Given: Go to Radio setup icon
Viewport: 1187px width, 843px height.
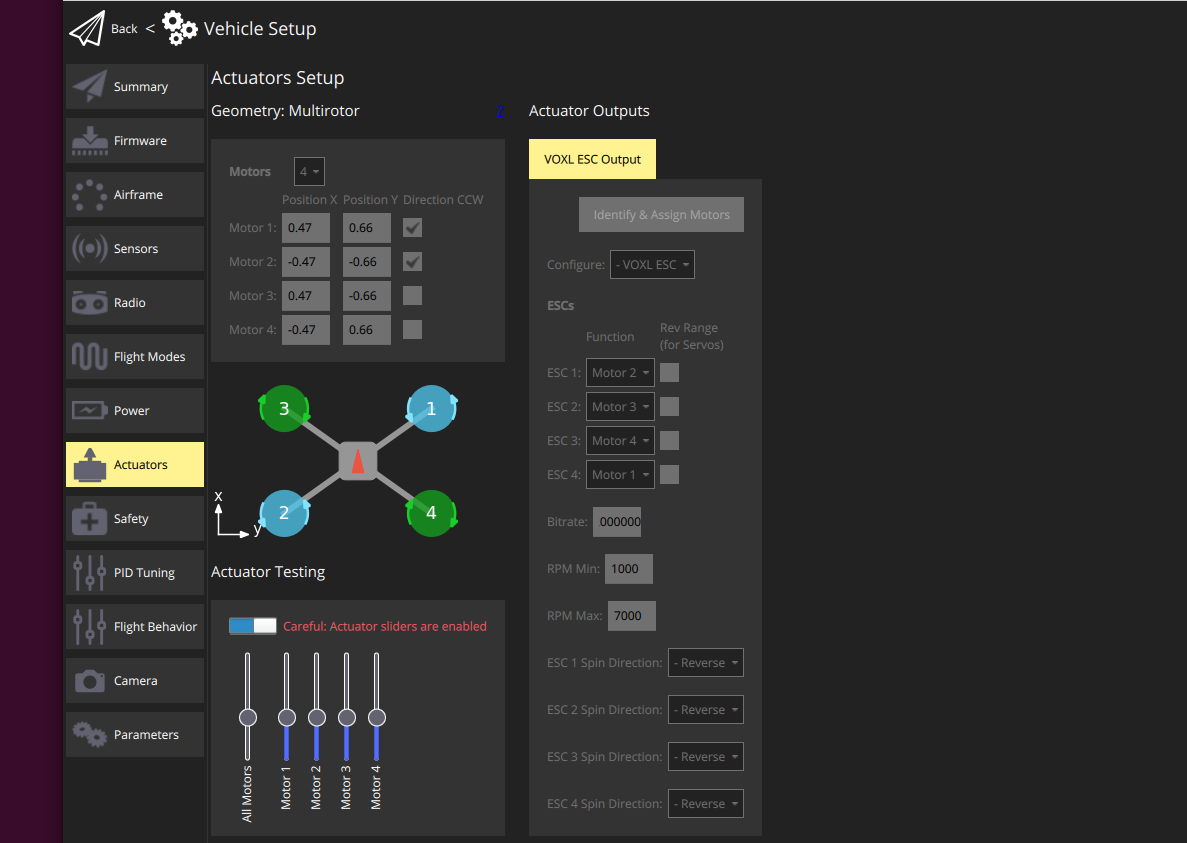Looking at the screenshot, I should click(90, 303).
